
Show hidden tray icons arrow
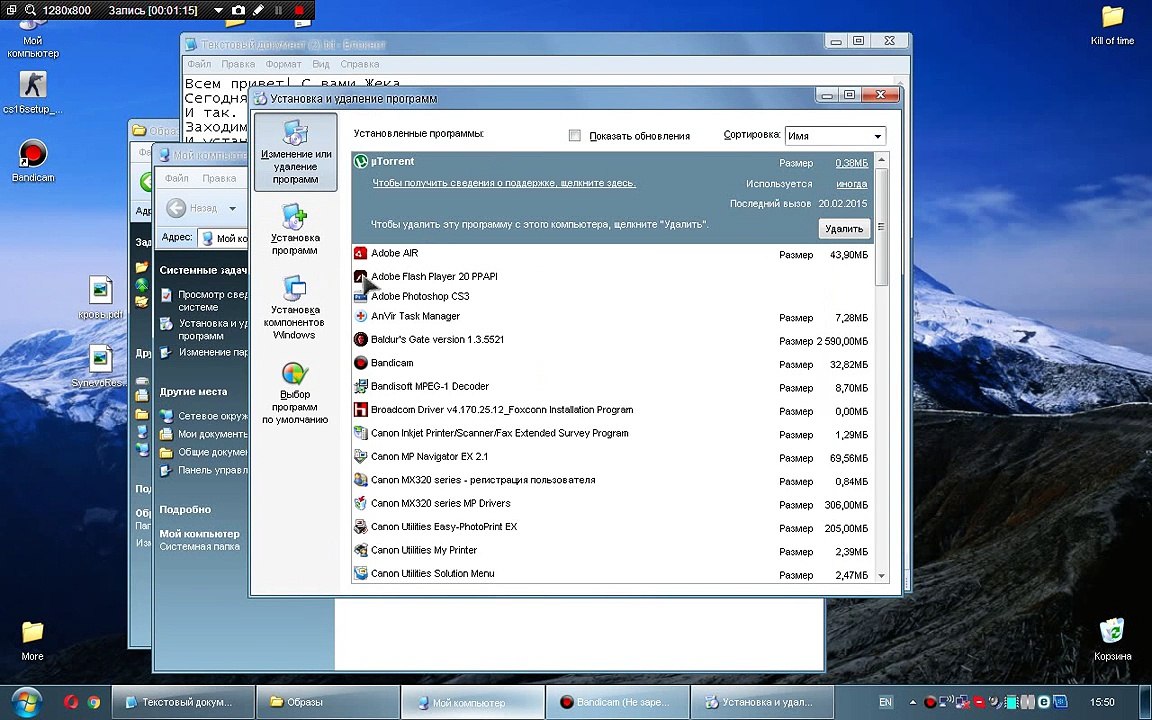912,702
